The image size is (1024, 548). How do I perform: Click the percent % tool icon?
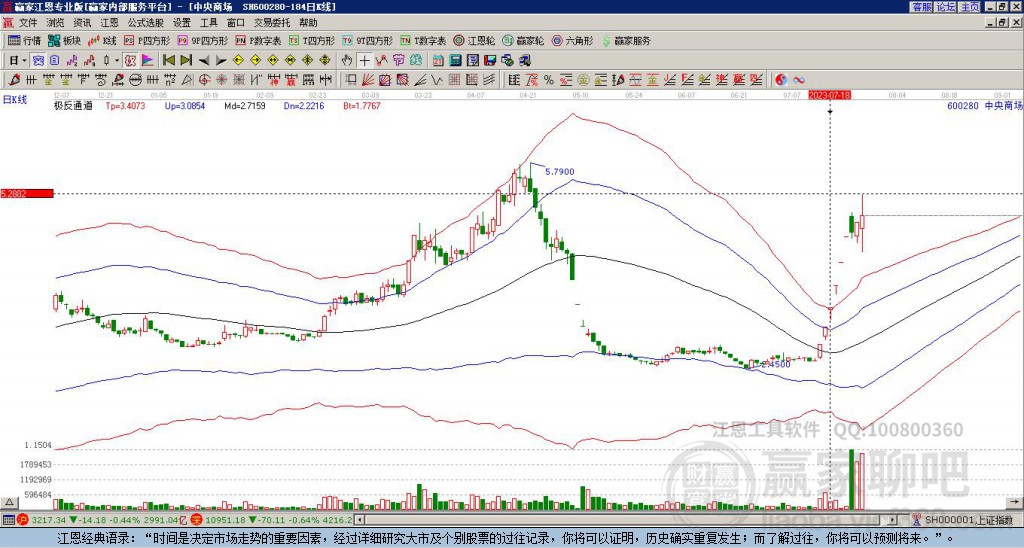(549, 80)
